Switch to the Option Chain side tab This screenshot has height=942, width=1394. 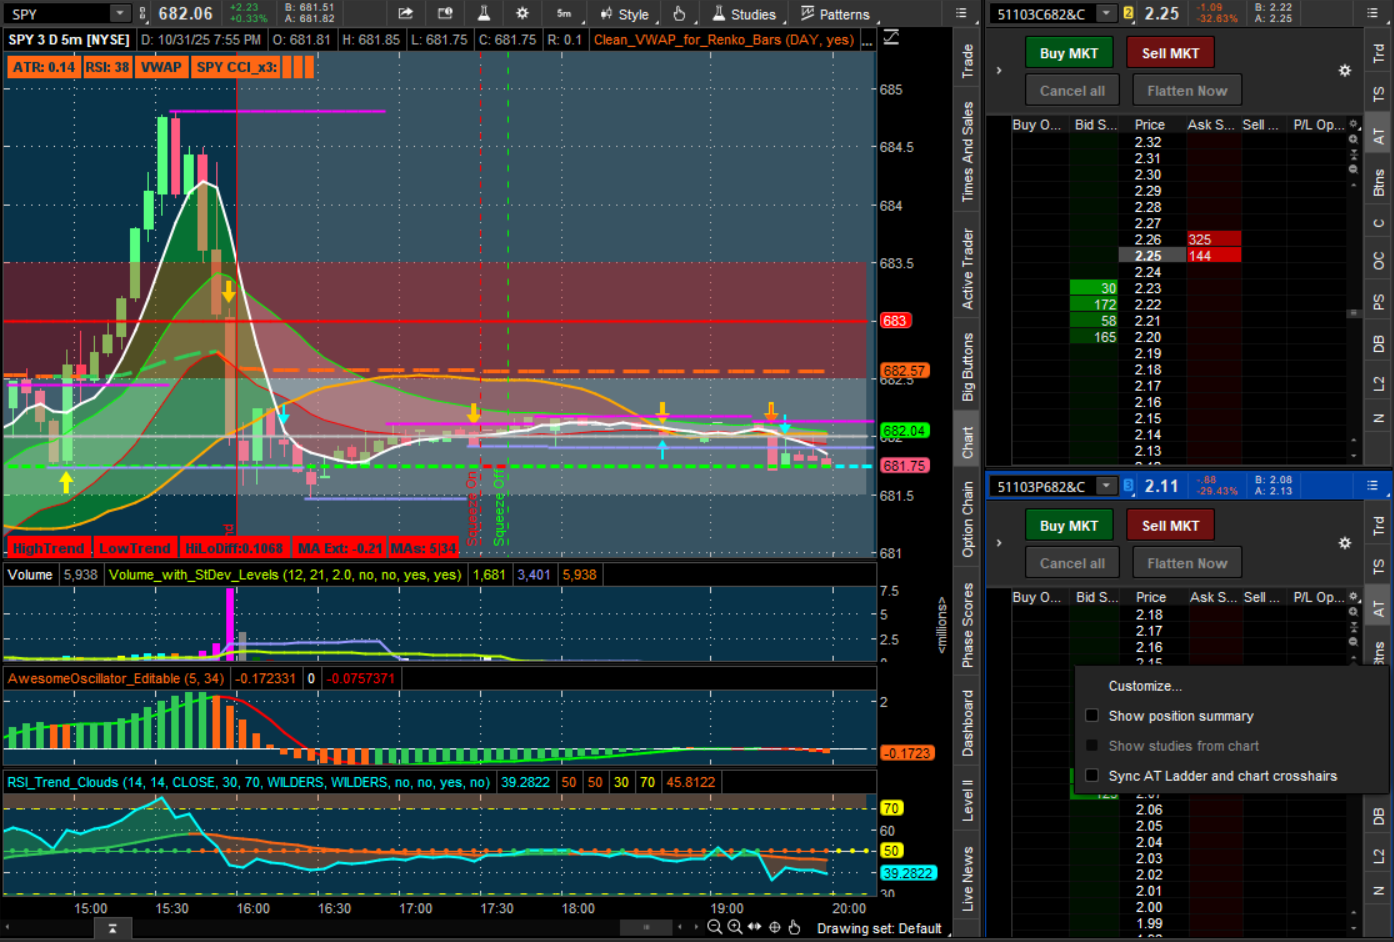point(968,520)
